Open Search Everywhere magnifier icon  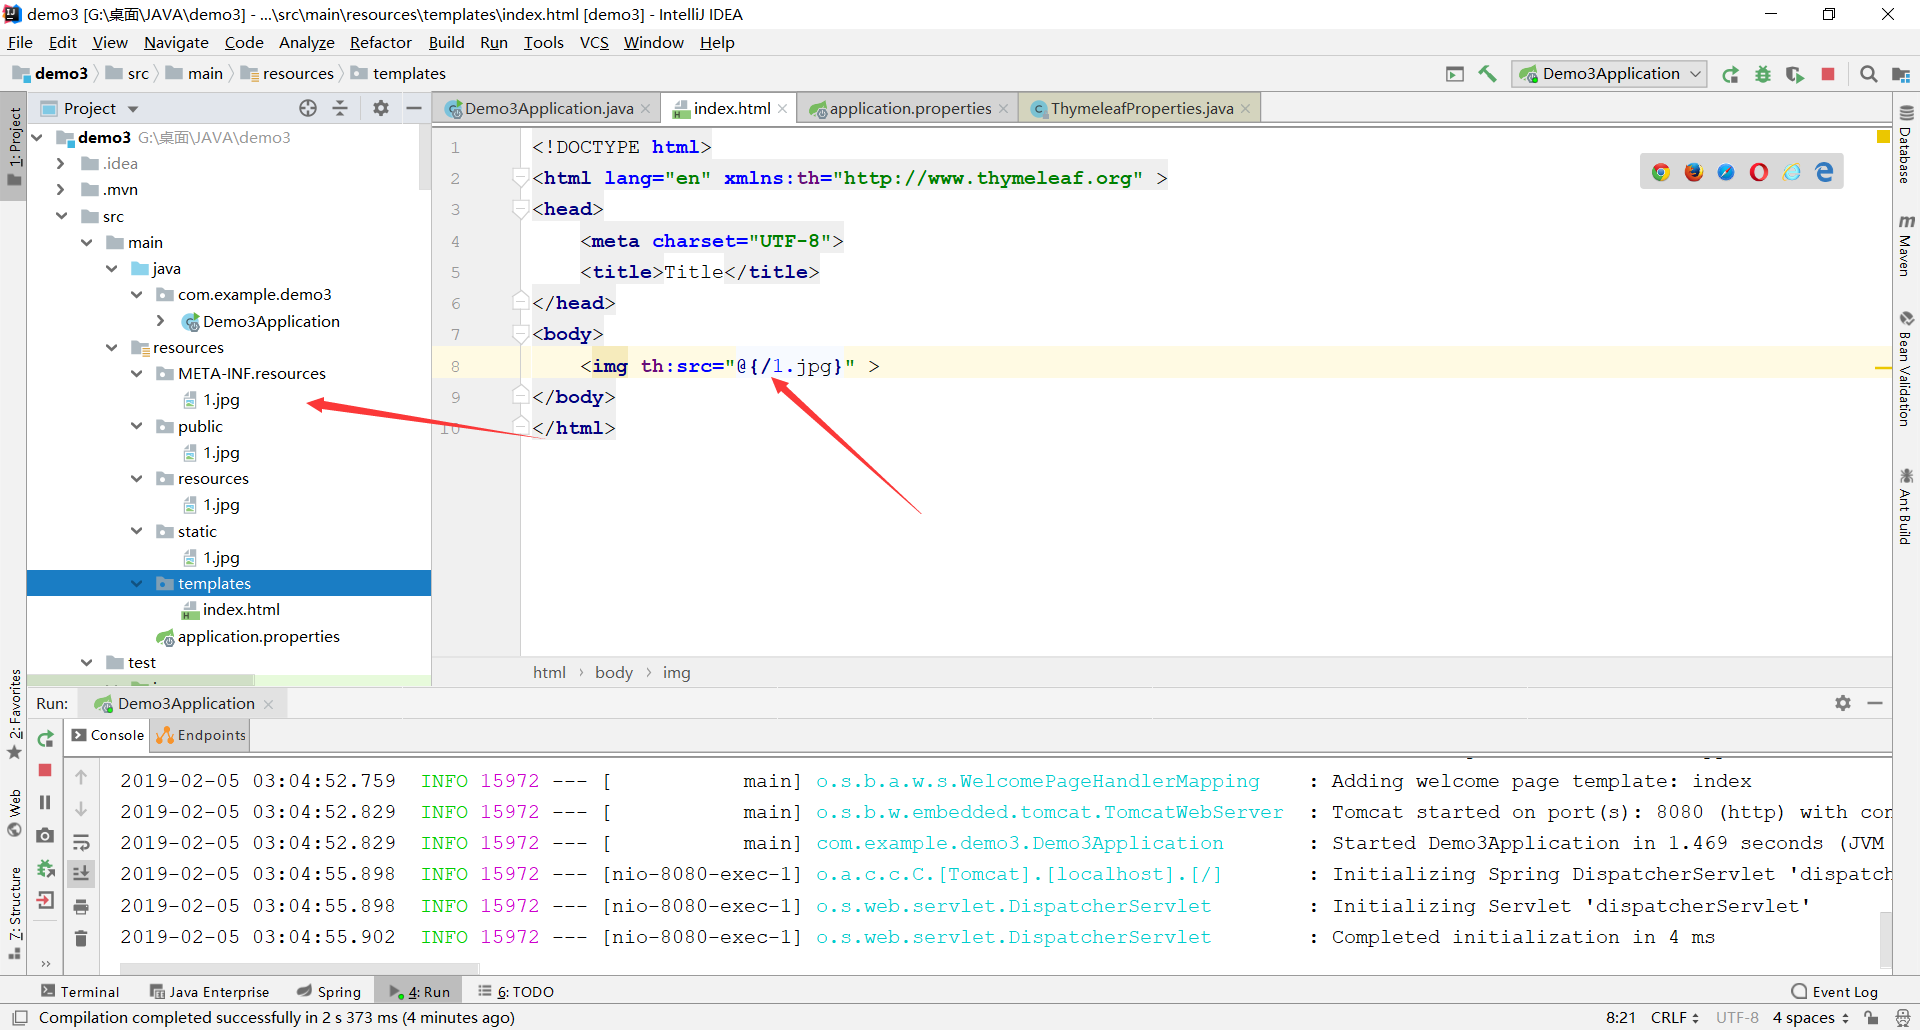[1868, 74]
